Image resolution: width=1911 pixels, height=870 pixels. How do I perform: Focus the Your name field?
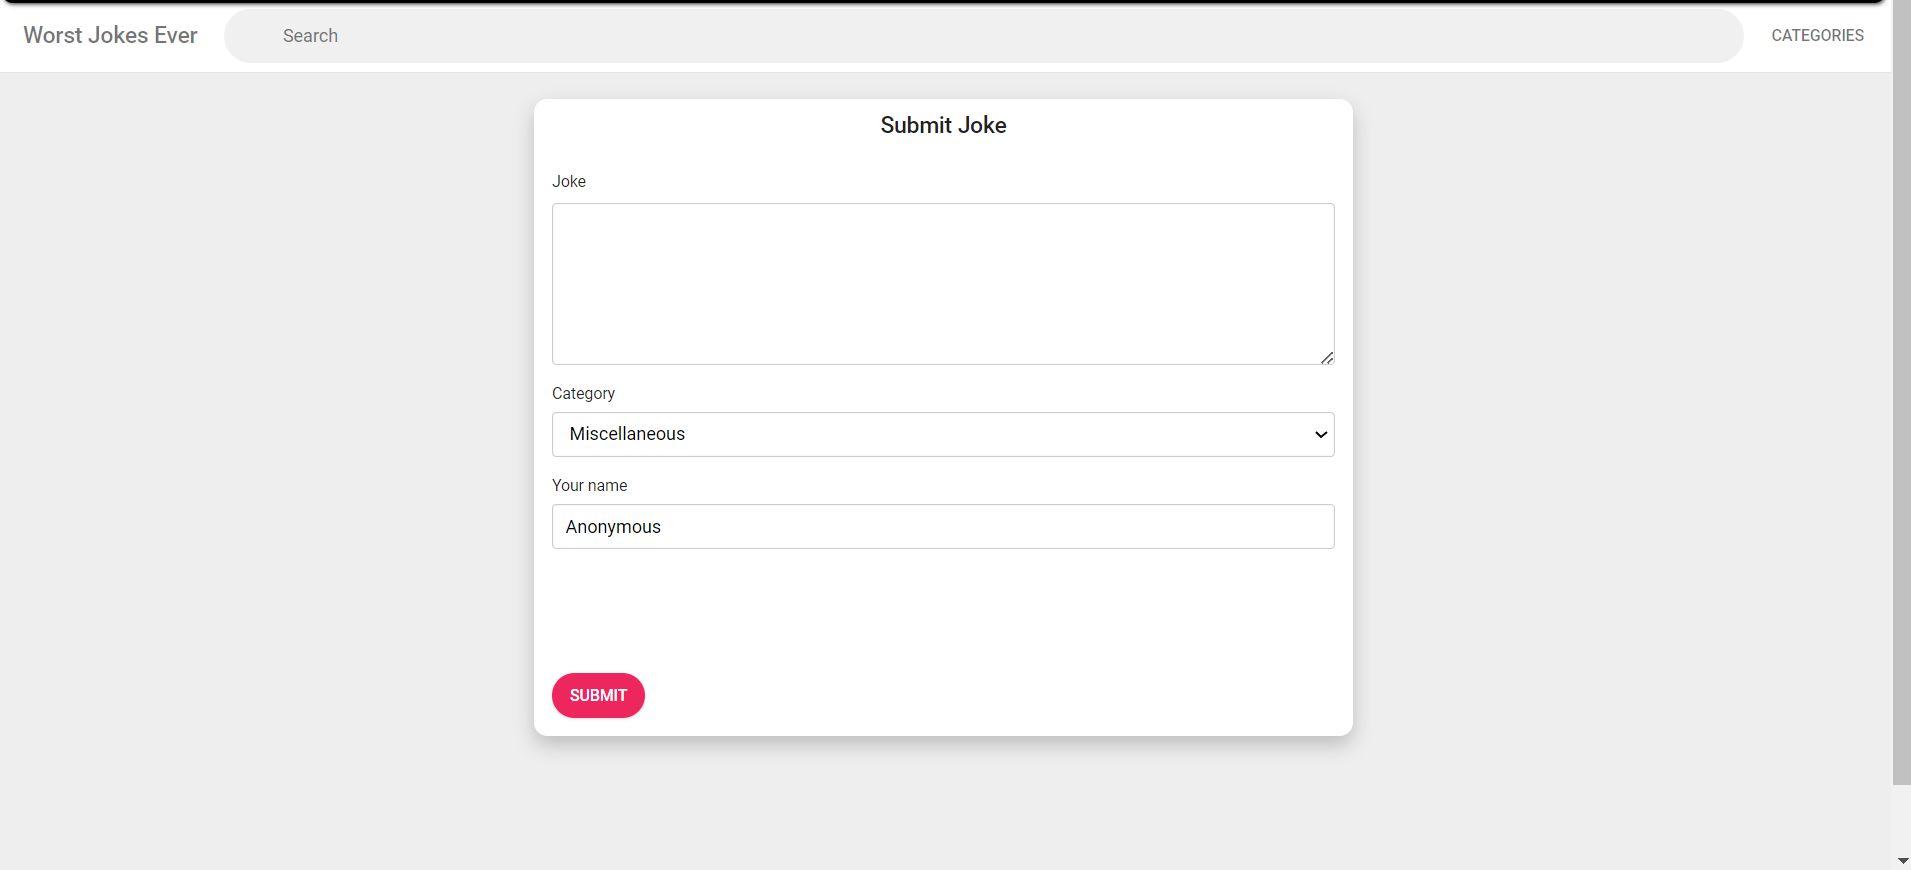tap(942, 527)
